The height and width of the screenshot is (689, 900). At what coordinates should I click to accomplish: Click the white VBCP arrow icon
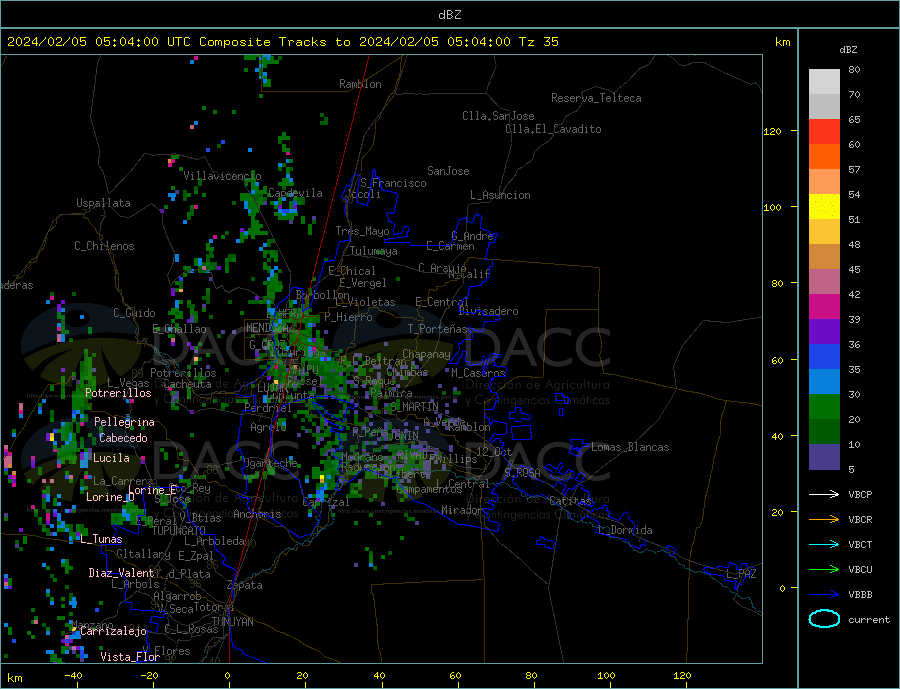[x=824, y=494]
